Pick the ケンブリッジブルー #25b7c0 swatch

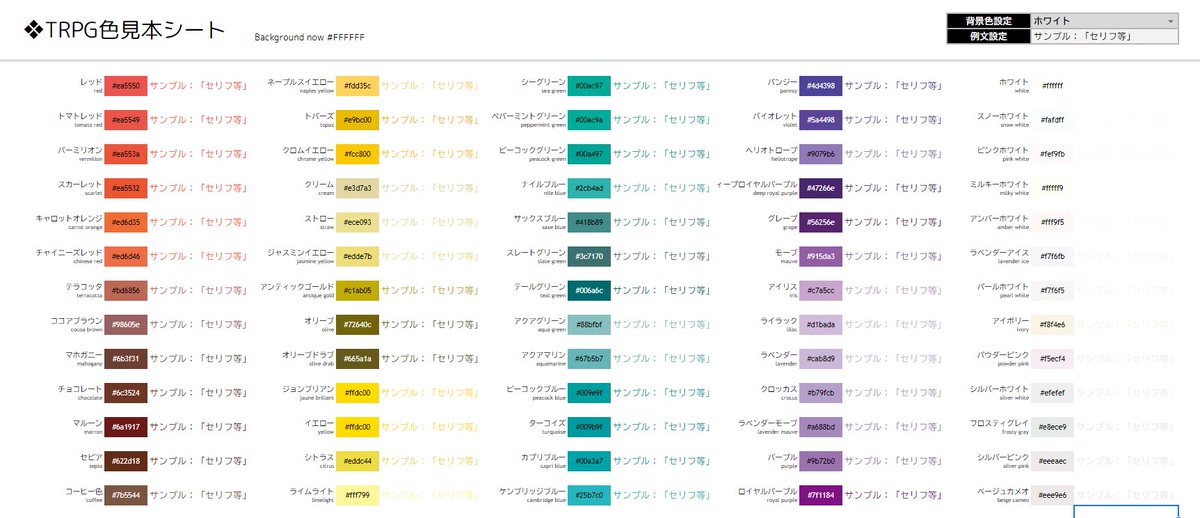tap(589, 494)
